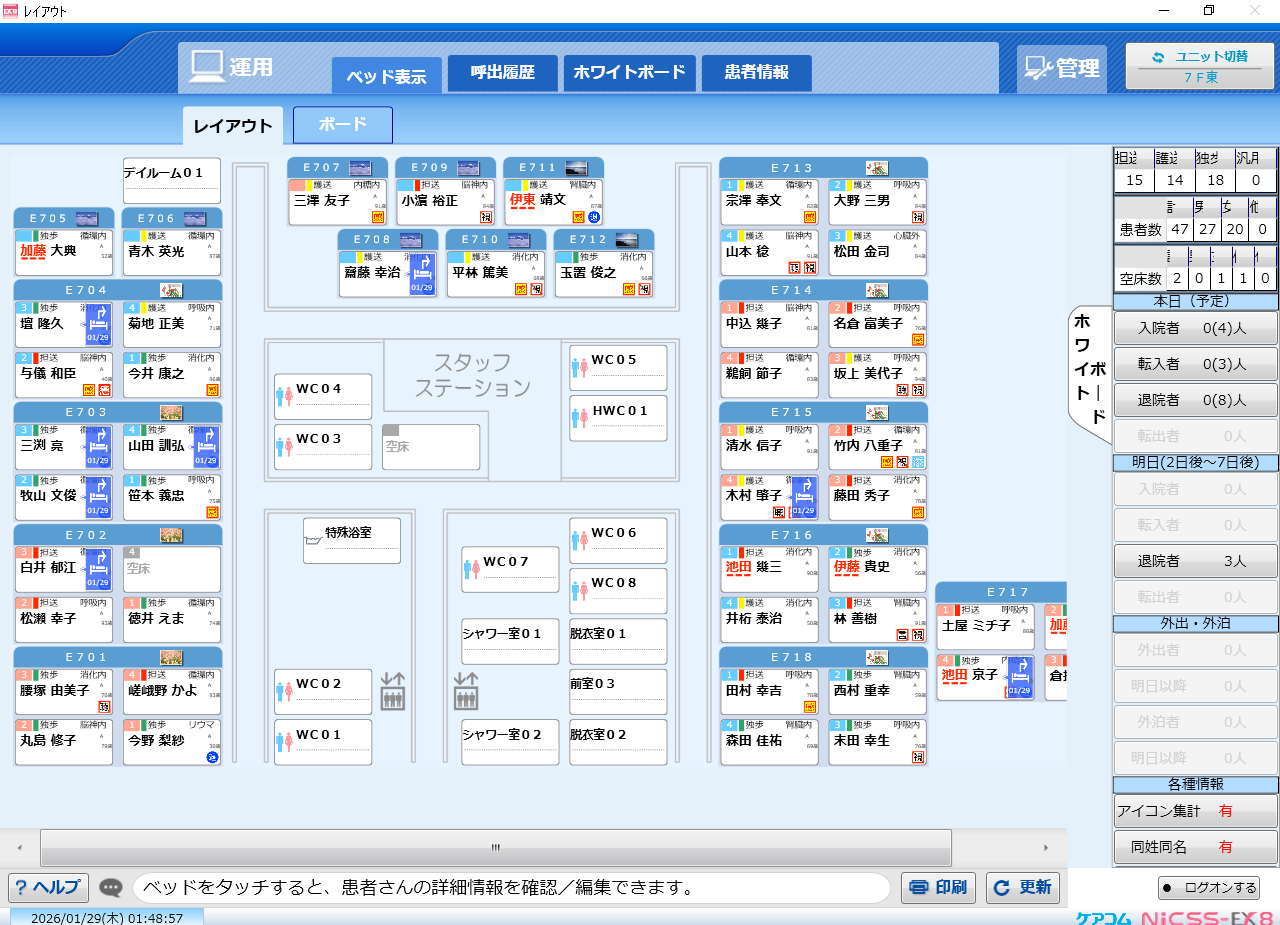
Task: Click the 視 icon on 小濱 裕正 card
Action: pos(486,216)
